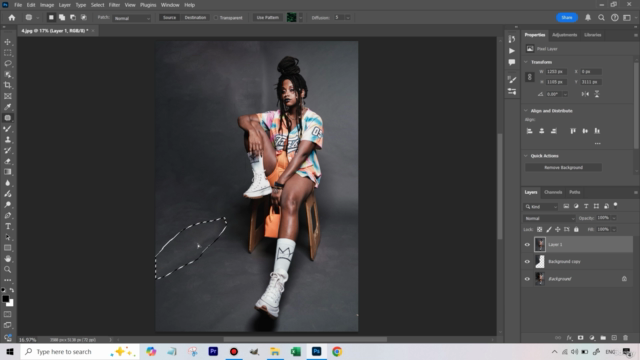Click the pattern preview swatch

[x=291, y=18]
